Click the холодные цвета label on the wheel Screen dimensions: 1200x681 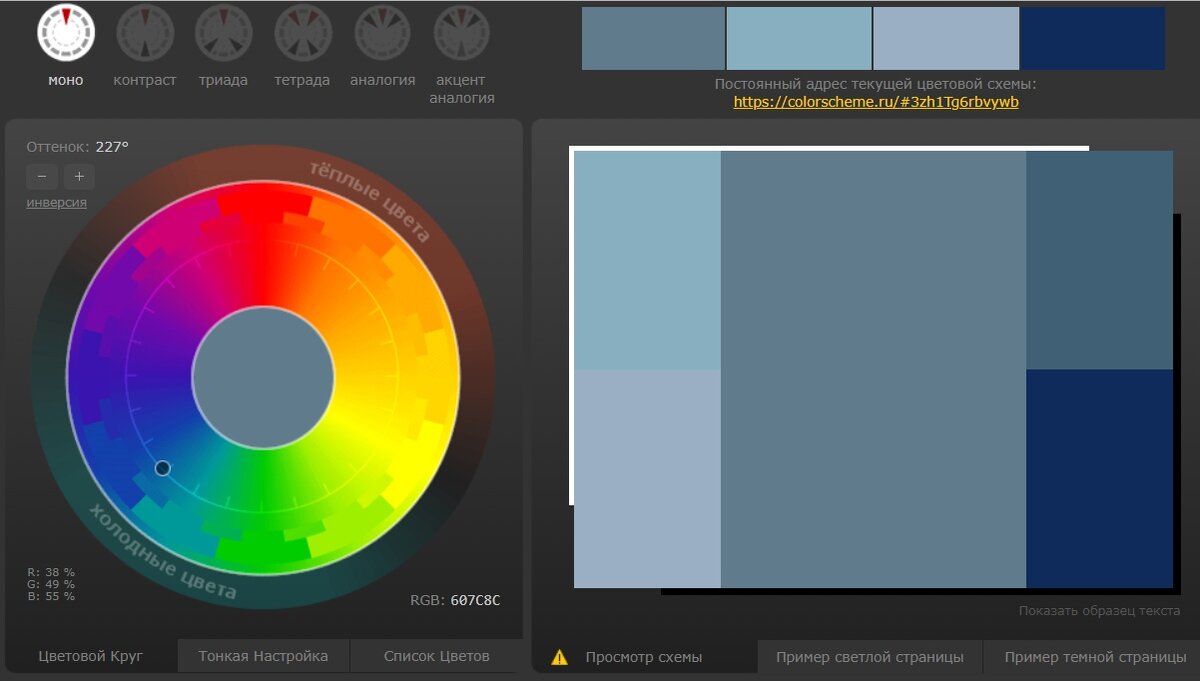163,552
